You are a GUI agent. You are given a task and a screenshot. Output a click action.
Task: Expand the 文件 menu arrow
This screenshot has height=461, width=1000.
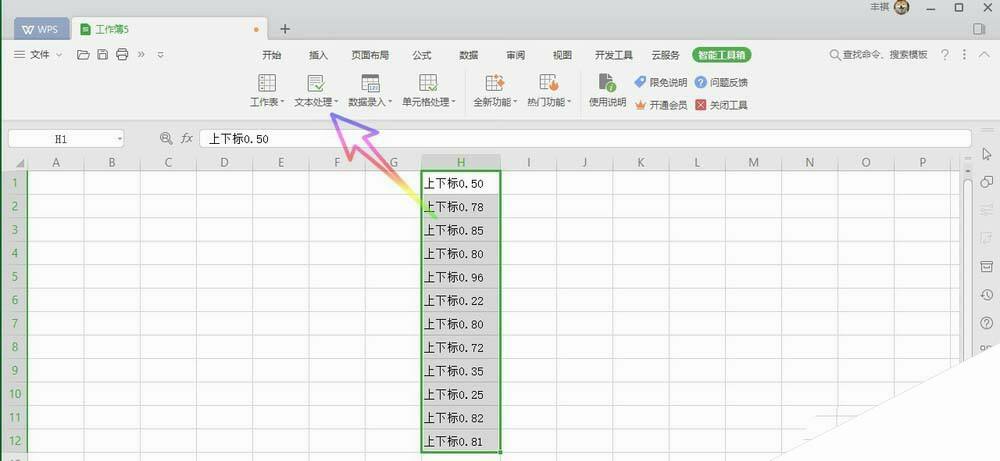point(59,55)
